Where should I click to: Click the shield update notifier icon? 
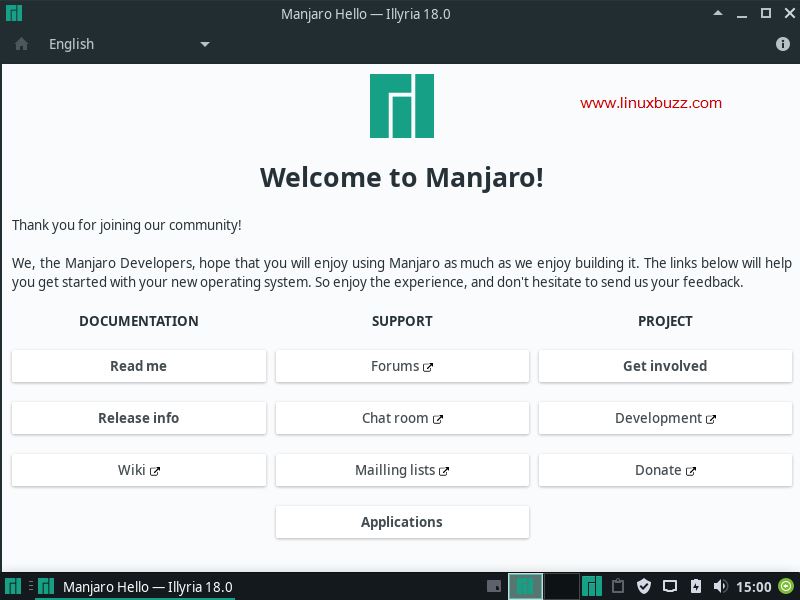click(644, 586)
